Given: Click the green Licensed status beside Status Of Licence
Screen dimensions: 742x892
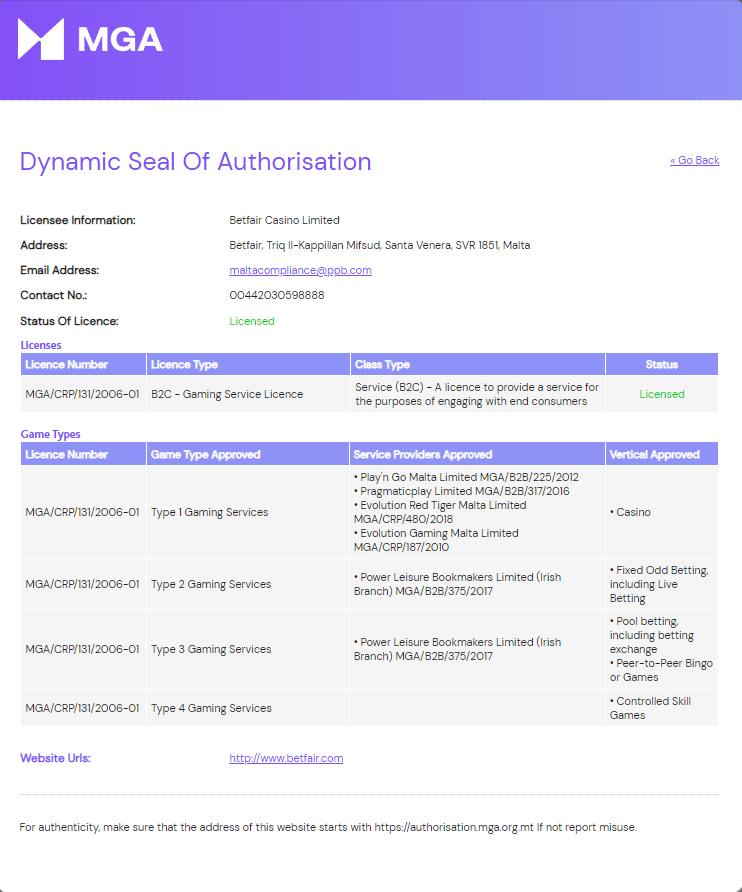Looking at the screenshot, I should click(x=252, y=321).
